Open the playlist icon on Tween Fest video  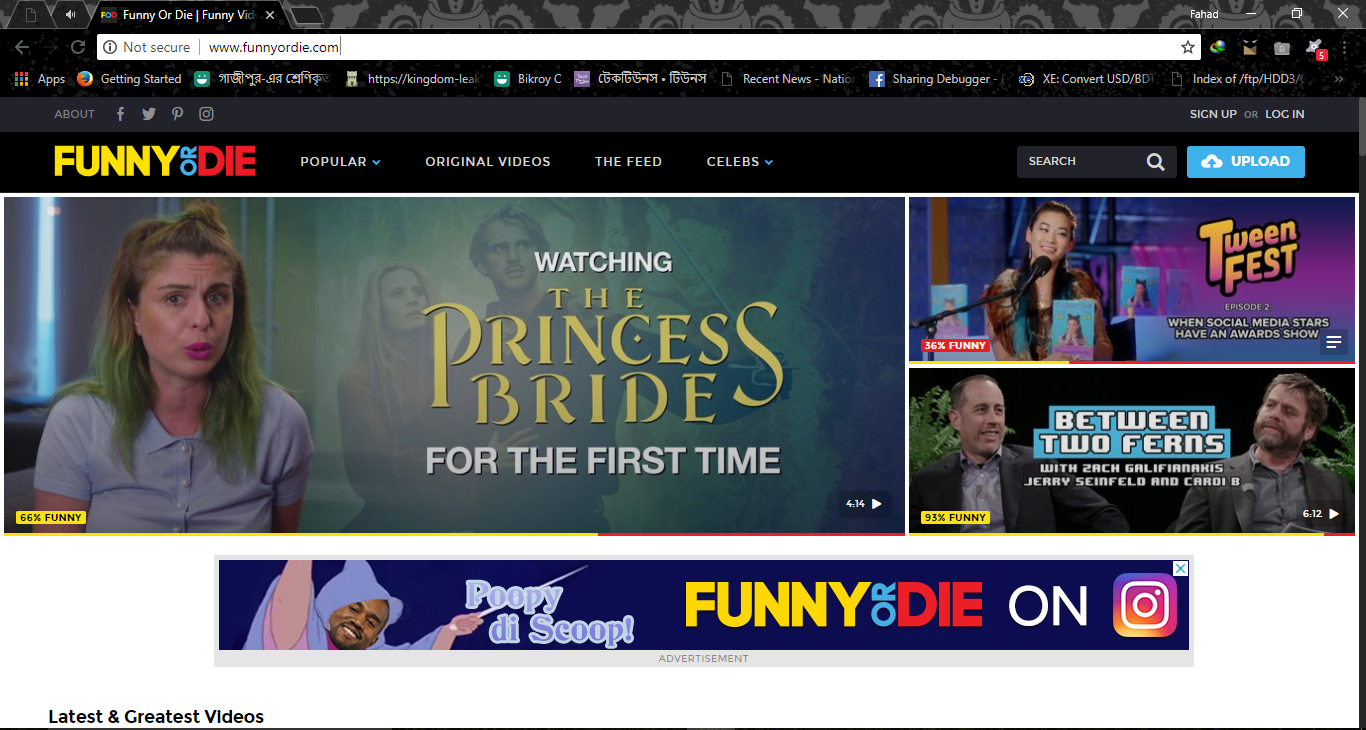(1333, 343)
